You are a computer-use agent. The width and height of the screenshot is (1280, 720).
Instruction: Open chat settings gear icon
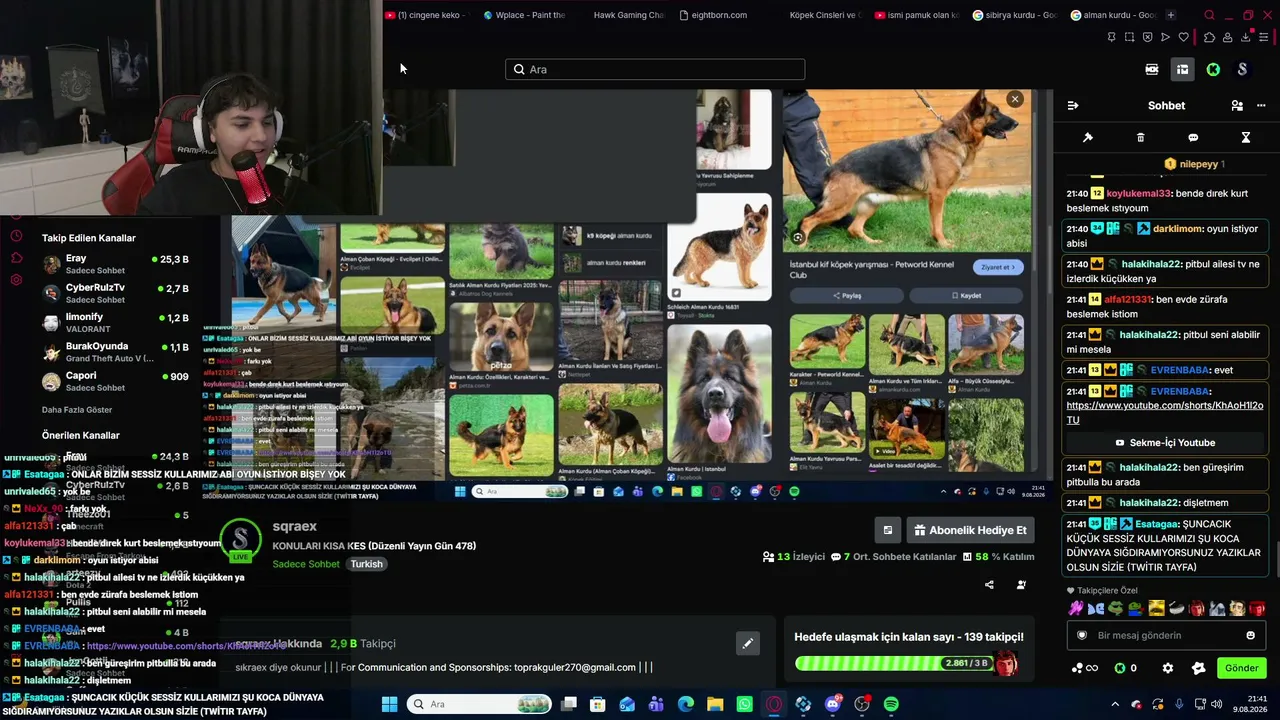(1167, 668)
